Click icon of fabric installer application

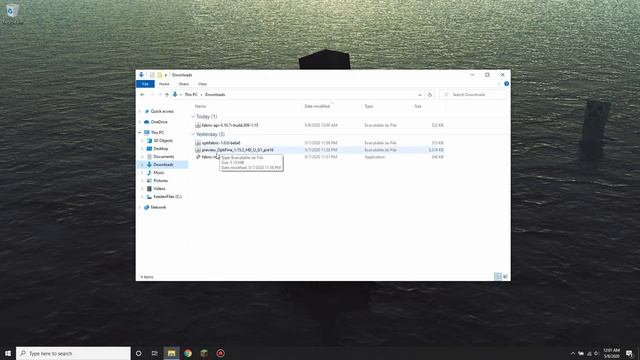pos(198,157)
